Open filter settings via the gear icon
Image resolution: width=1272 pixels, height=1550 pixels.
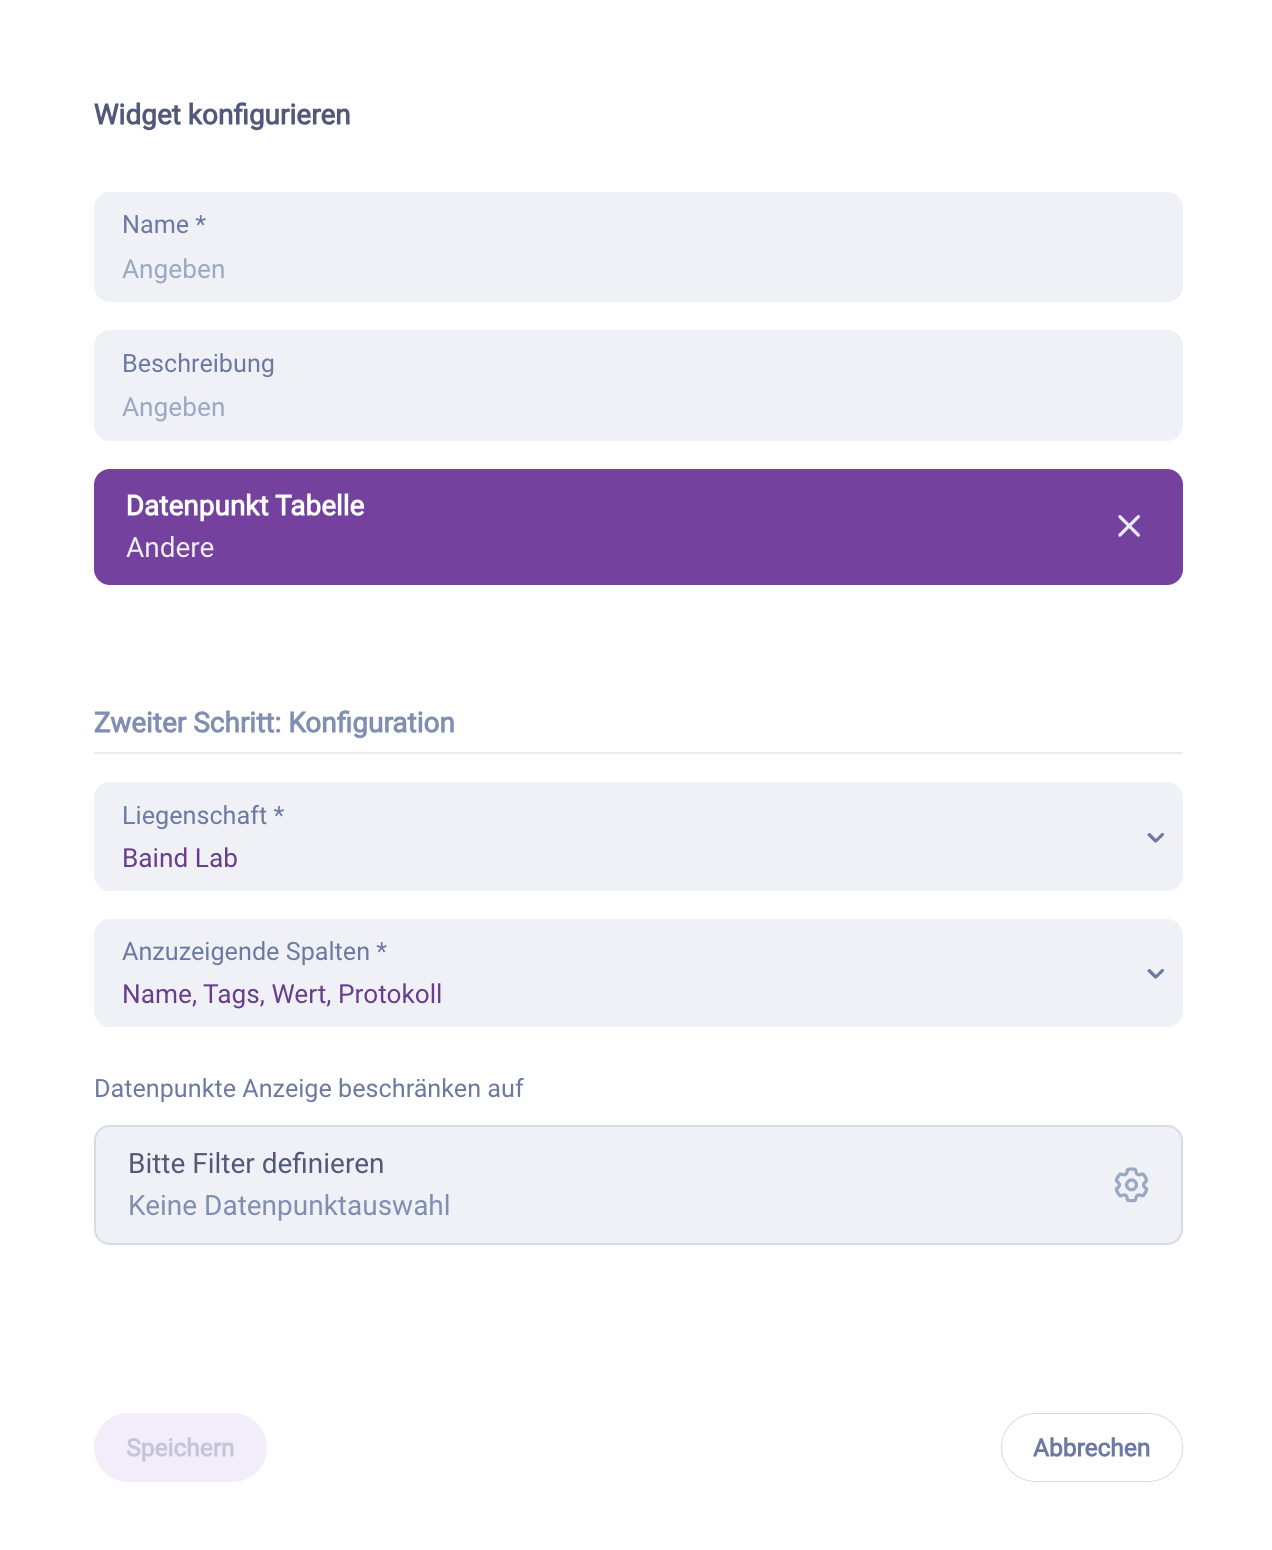(x=1131, y=1185)
